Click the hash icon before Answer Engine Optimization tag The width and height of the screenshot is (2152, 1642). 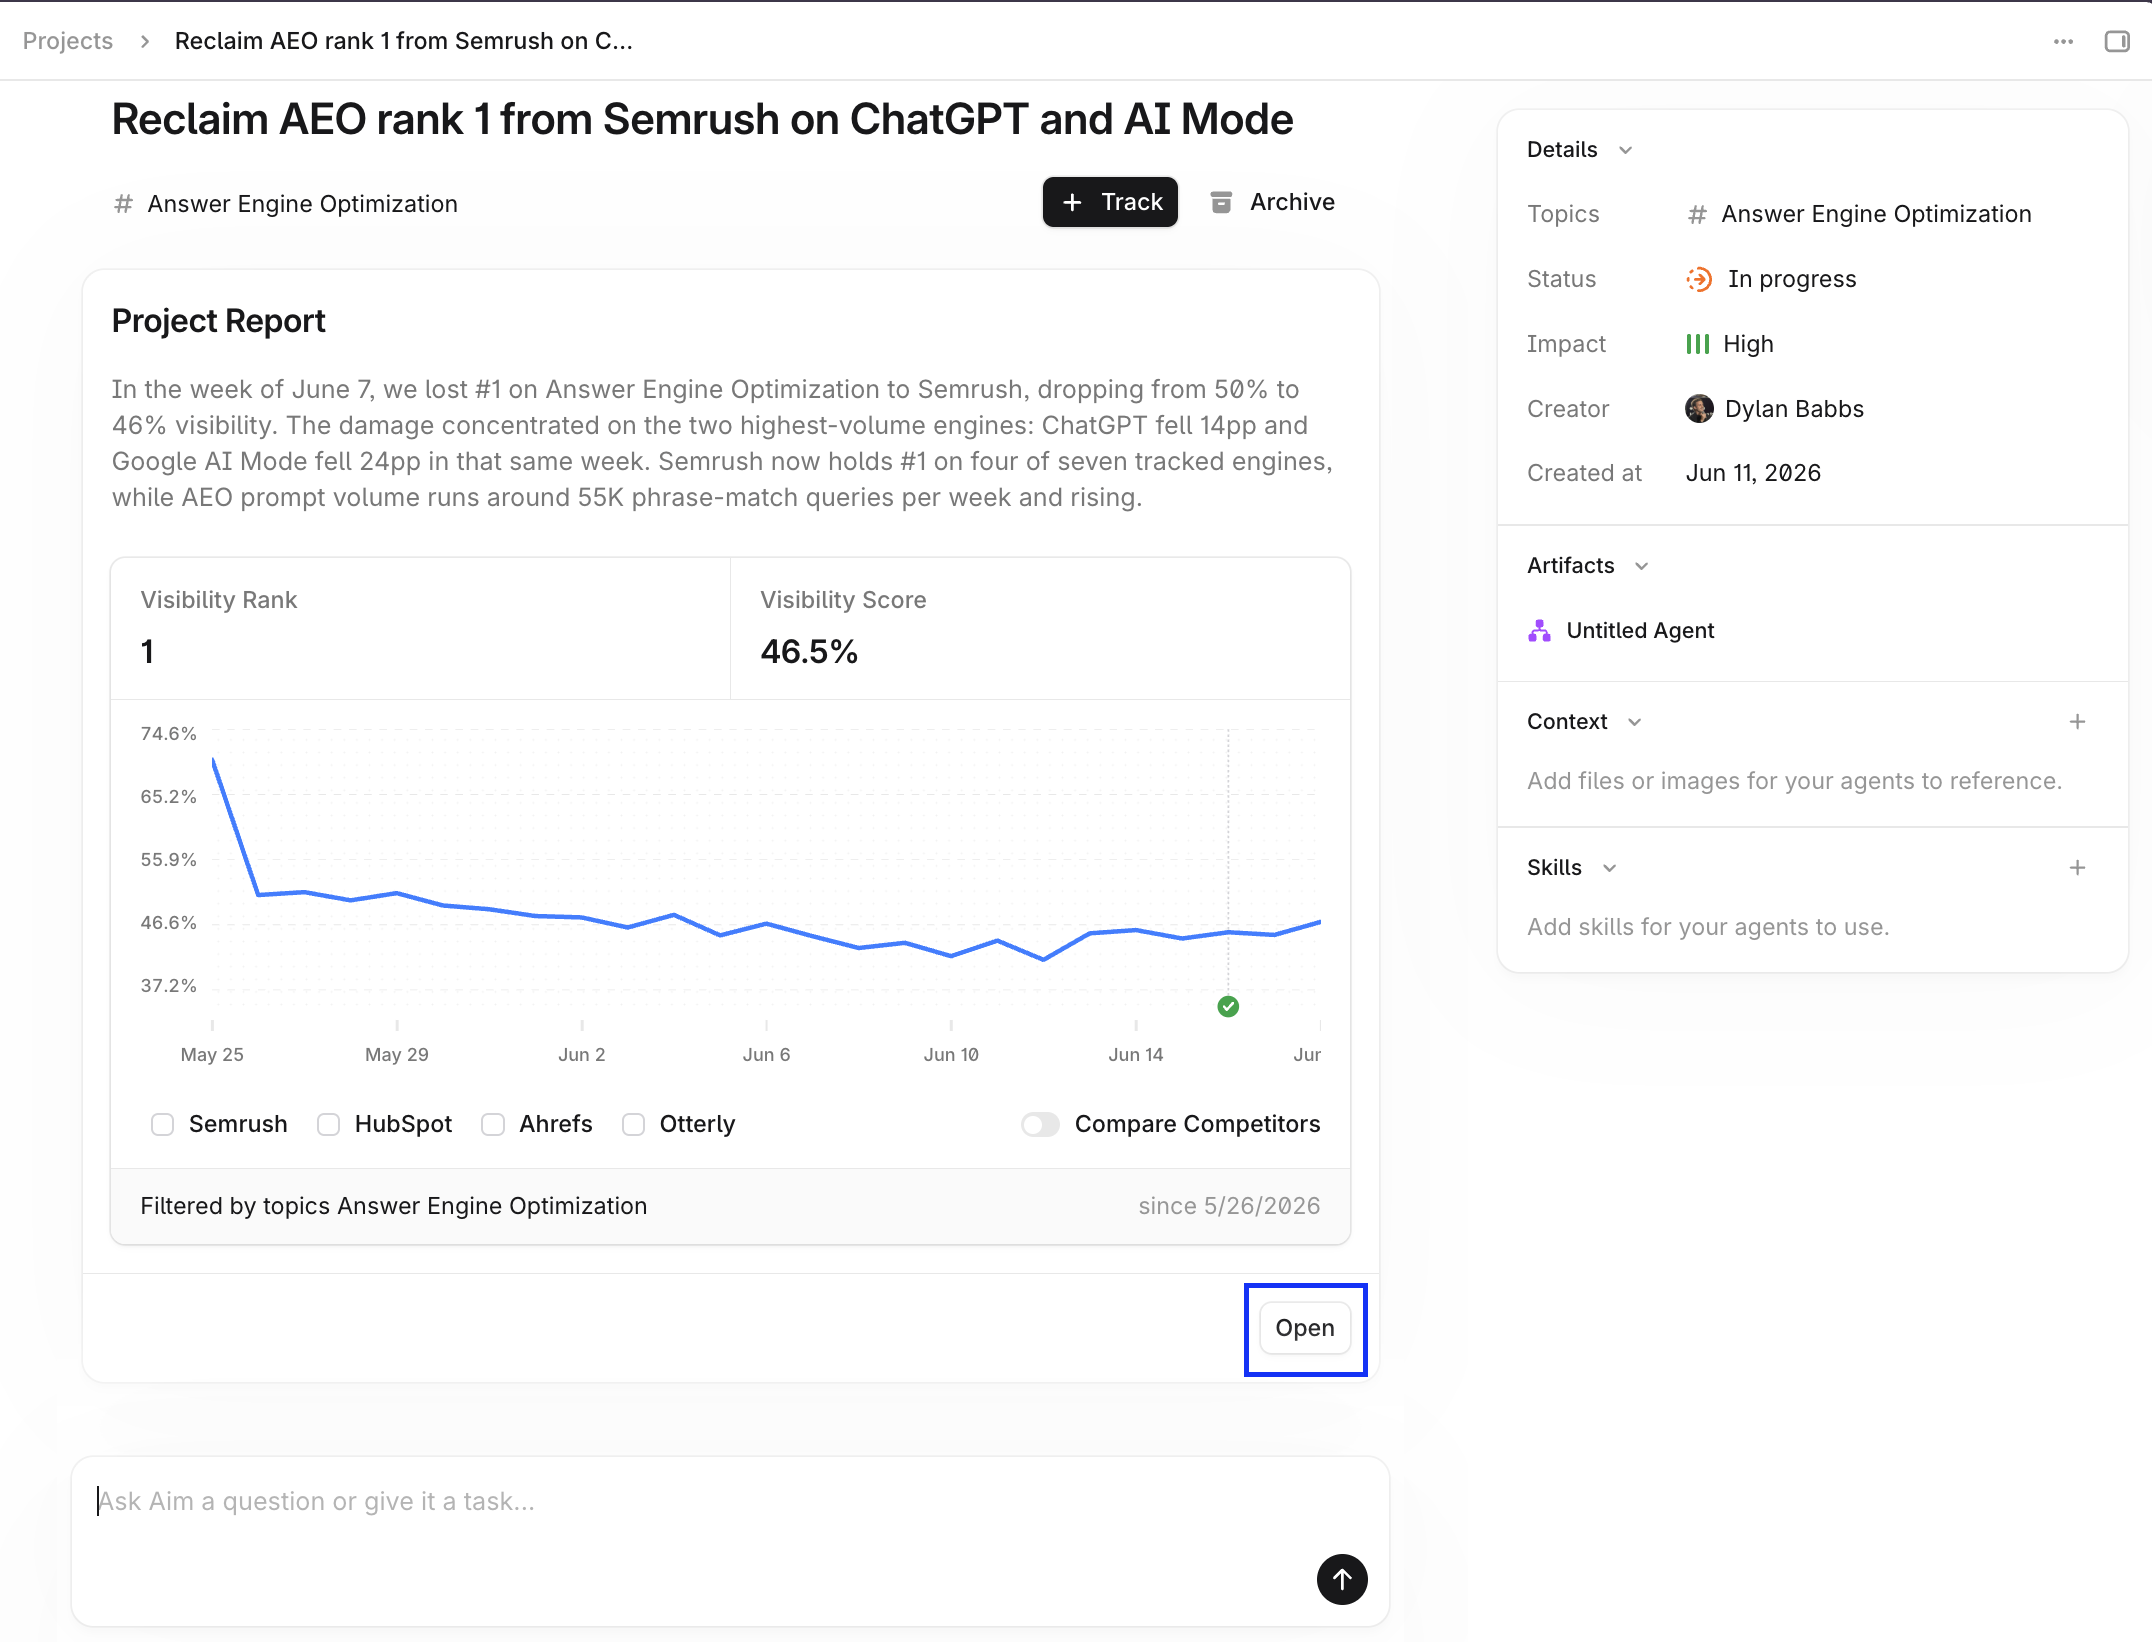[123, 203]
